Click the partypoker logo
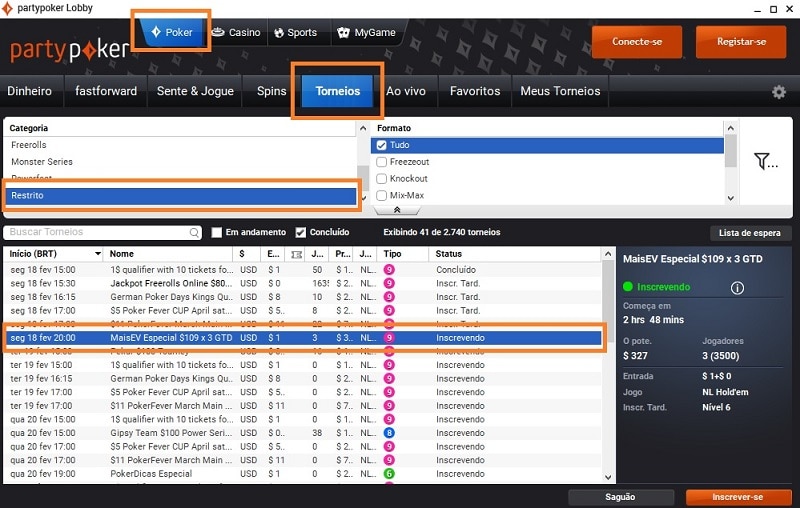The height and width of the screenshot is (508, 800). coord(69,50)
